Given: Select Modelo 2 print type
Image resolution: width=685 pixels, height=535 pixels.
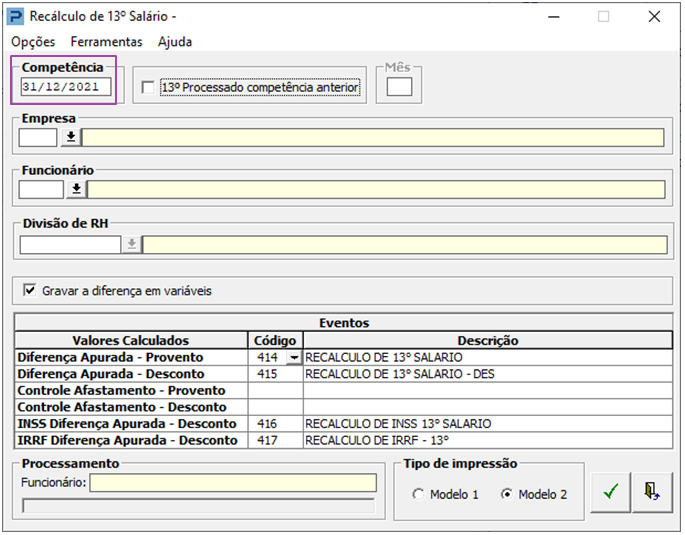Looking at the screenshot, I should (x=506, y=495).
